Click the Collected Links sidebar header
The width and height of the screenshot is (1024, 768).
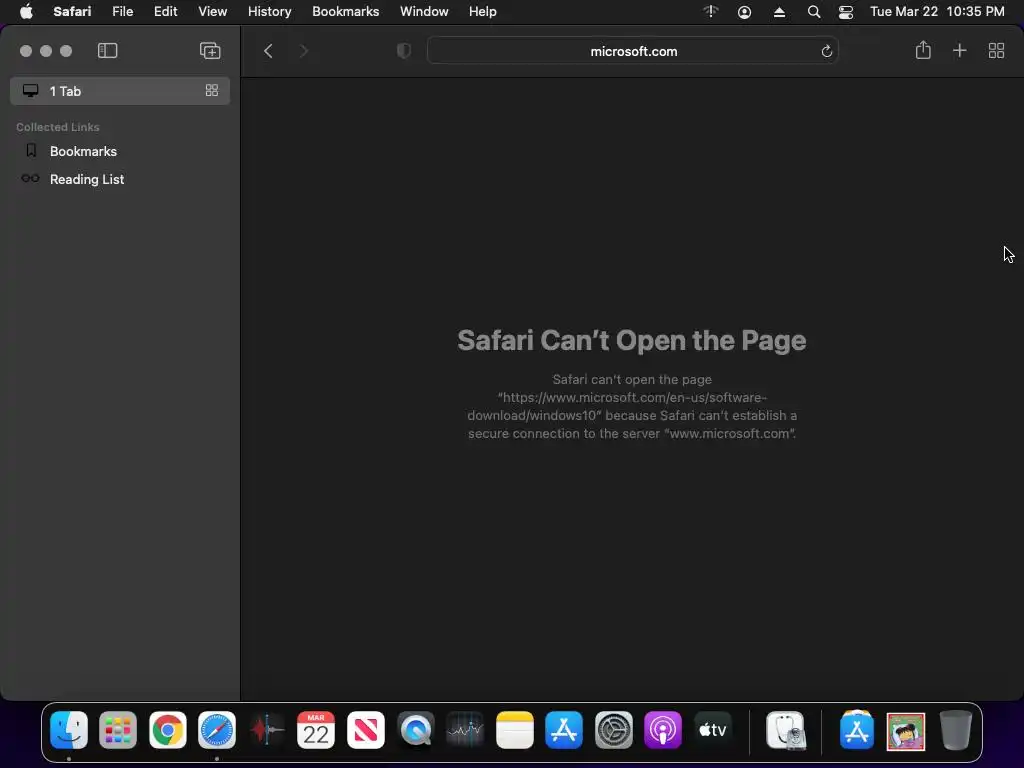57,127
